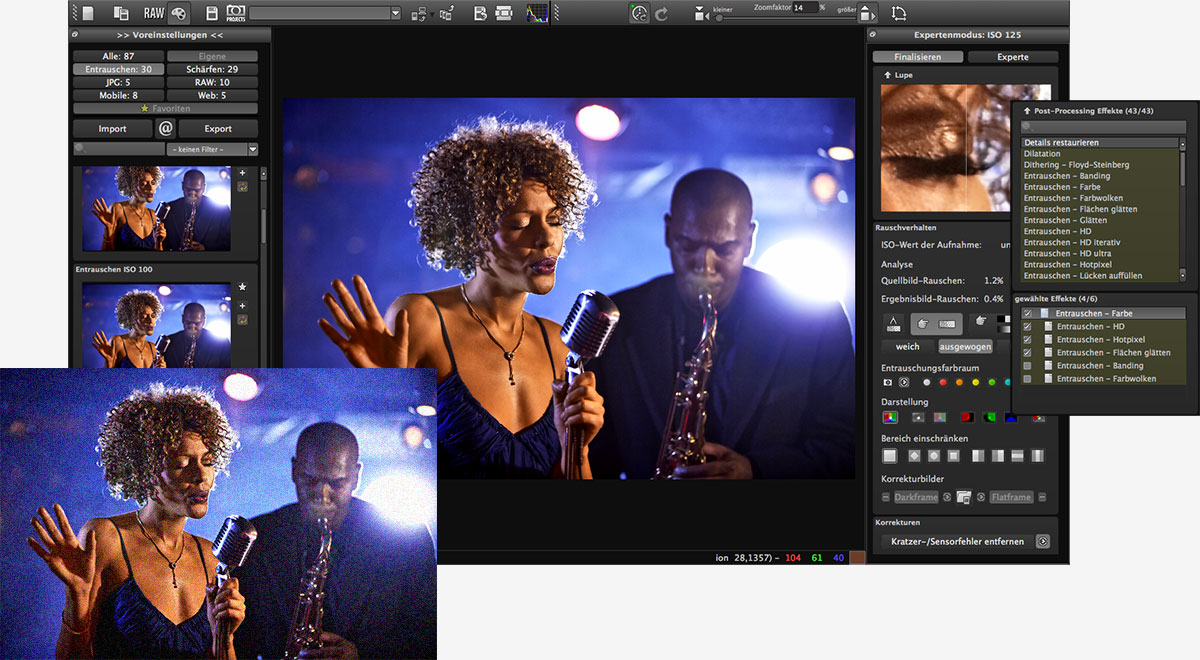Viewport: 1200px width, 660px height.
Task: Show the histogram via toolbar icon
Action: pyautogui.click(x=537, y=13)
